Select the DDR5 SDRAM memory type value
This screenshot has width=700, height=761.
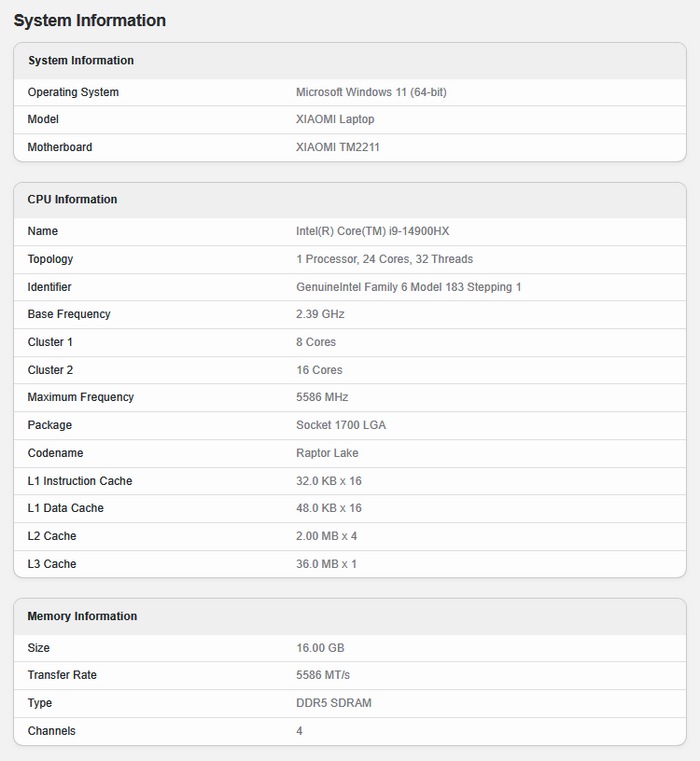[x=334, y=703]
